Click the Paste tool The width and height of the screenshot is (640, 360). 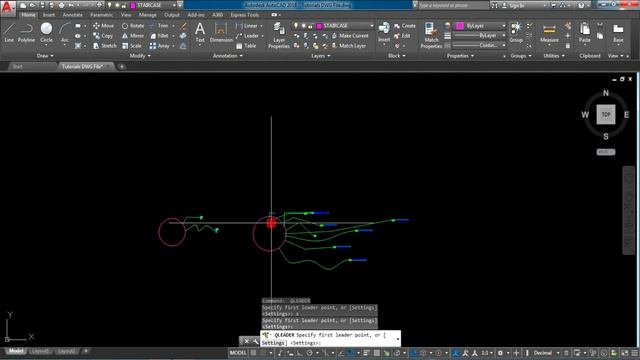point(585,33)
